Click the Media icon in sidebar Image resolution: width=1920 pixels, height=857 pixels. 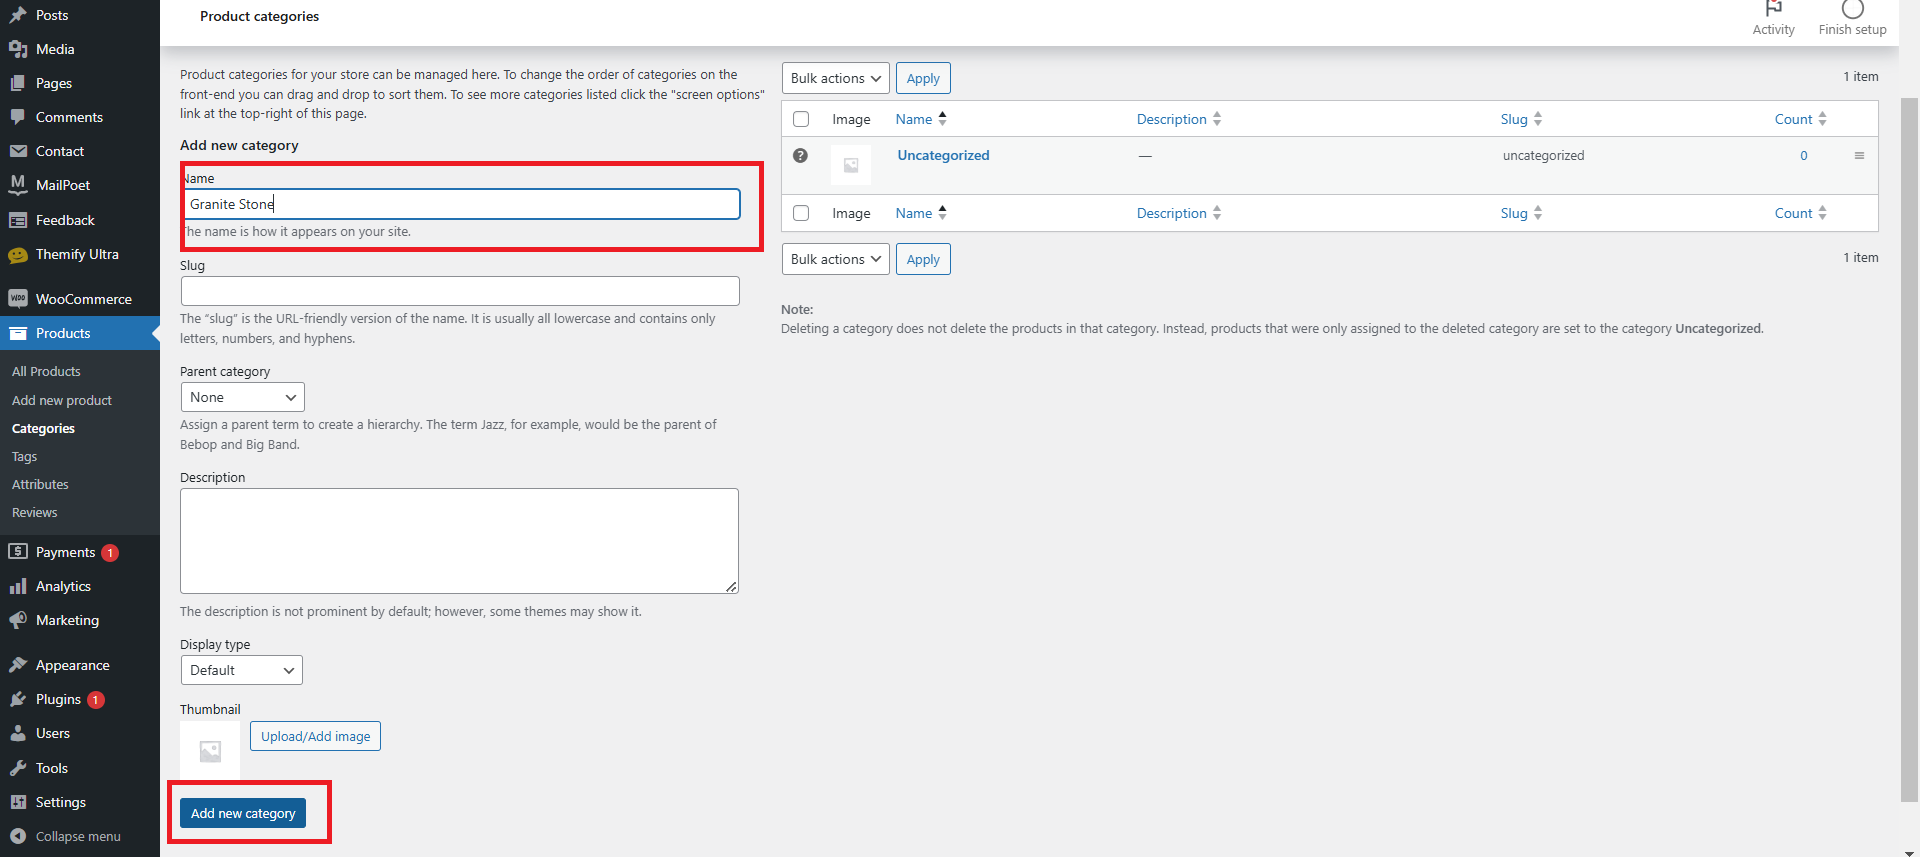pos(18,49)
